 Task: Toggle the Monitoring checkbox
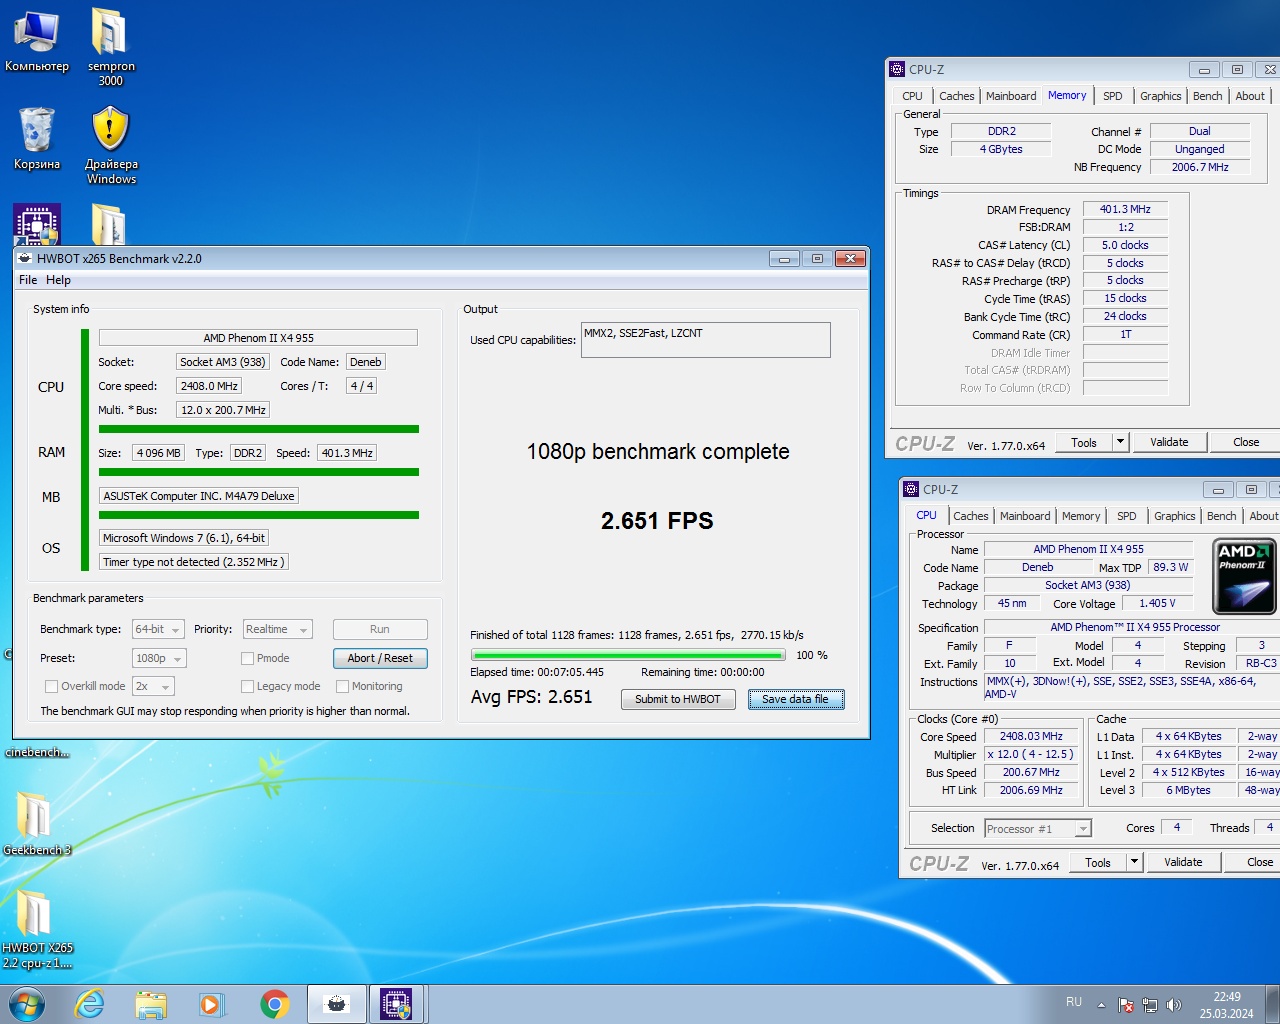point(342,686)
